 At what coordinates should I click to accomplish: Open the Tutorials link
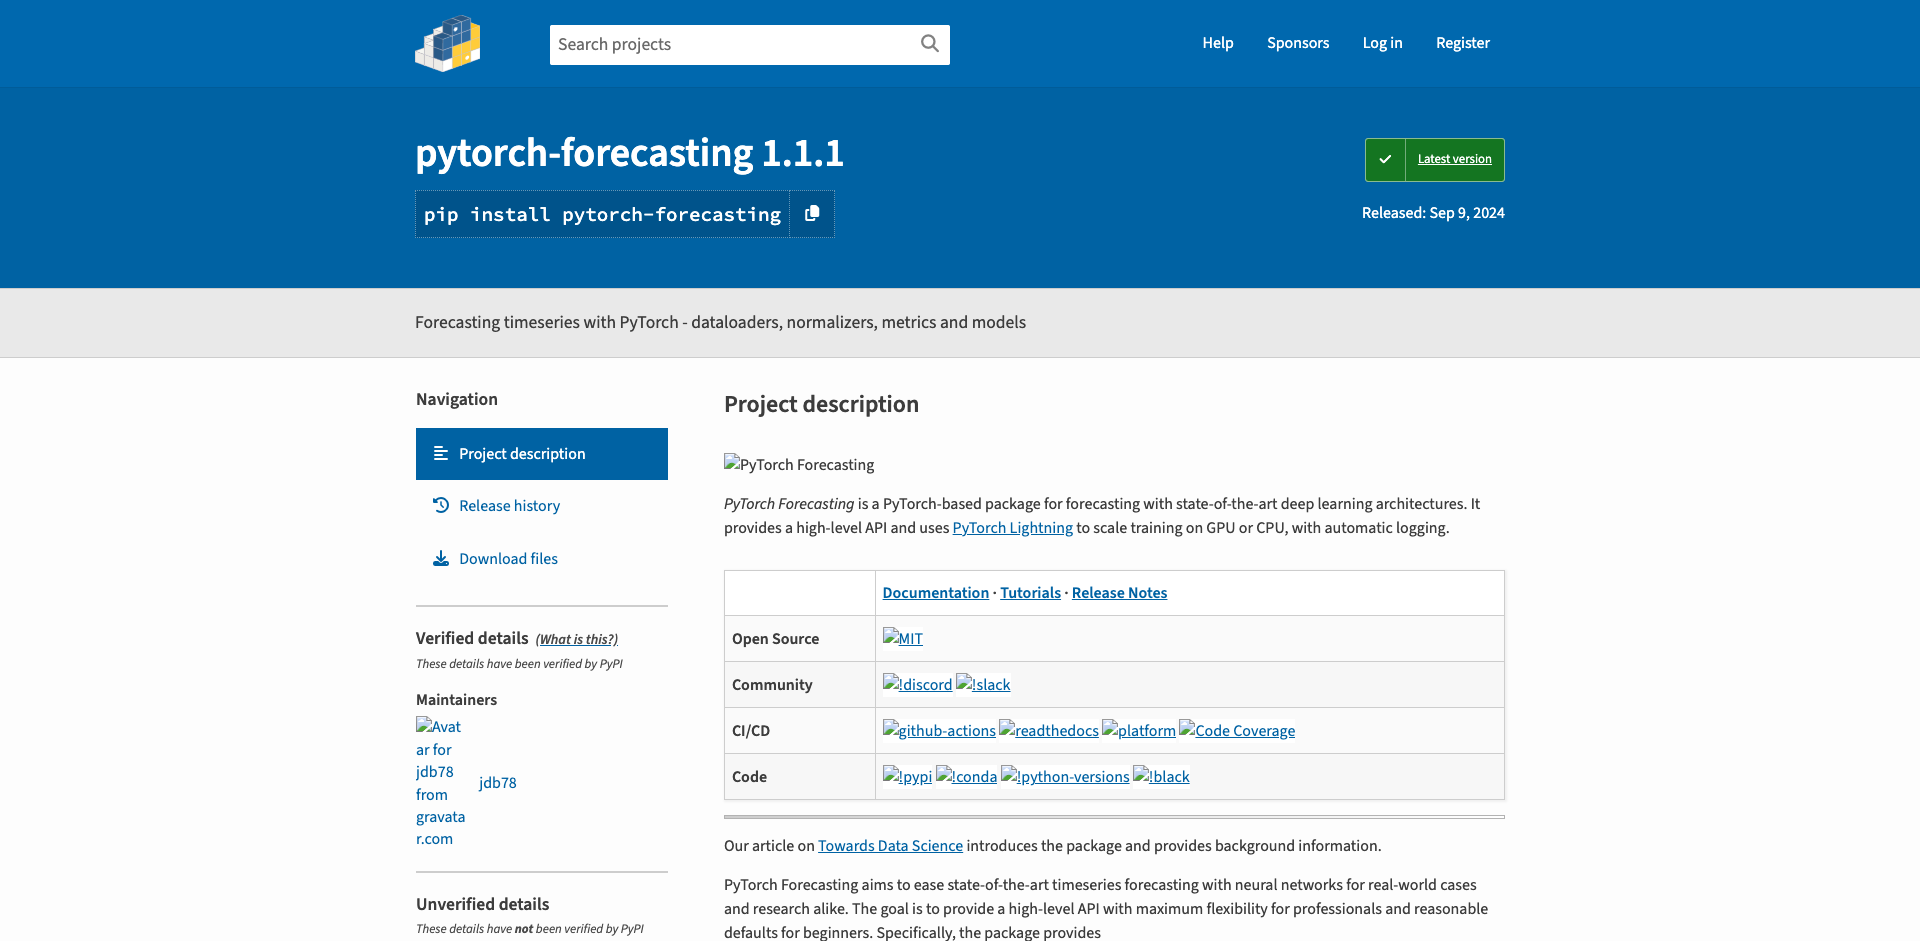click(x=1030, y=592)
